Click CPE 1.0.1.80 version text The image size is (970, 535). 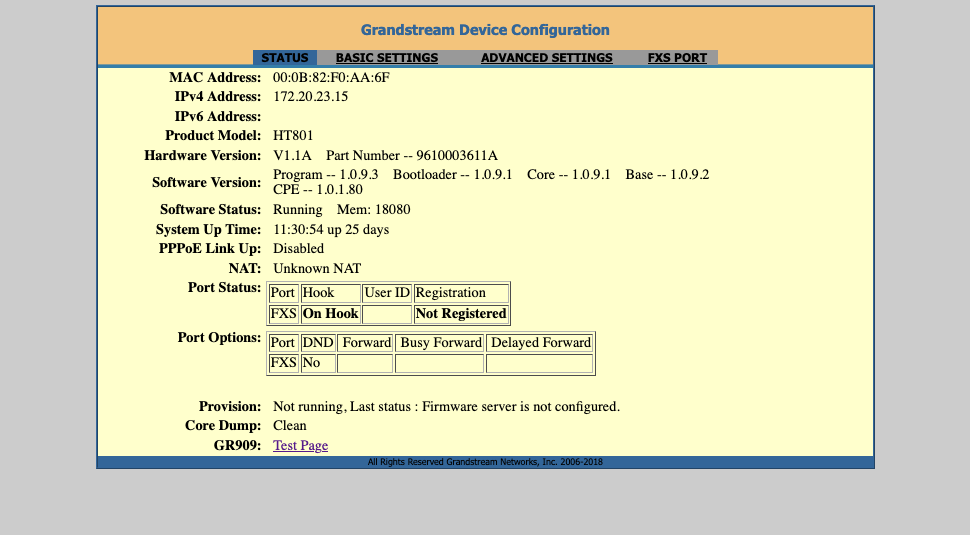click(318, 189)
